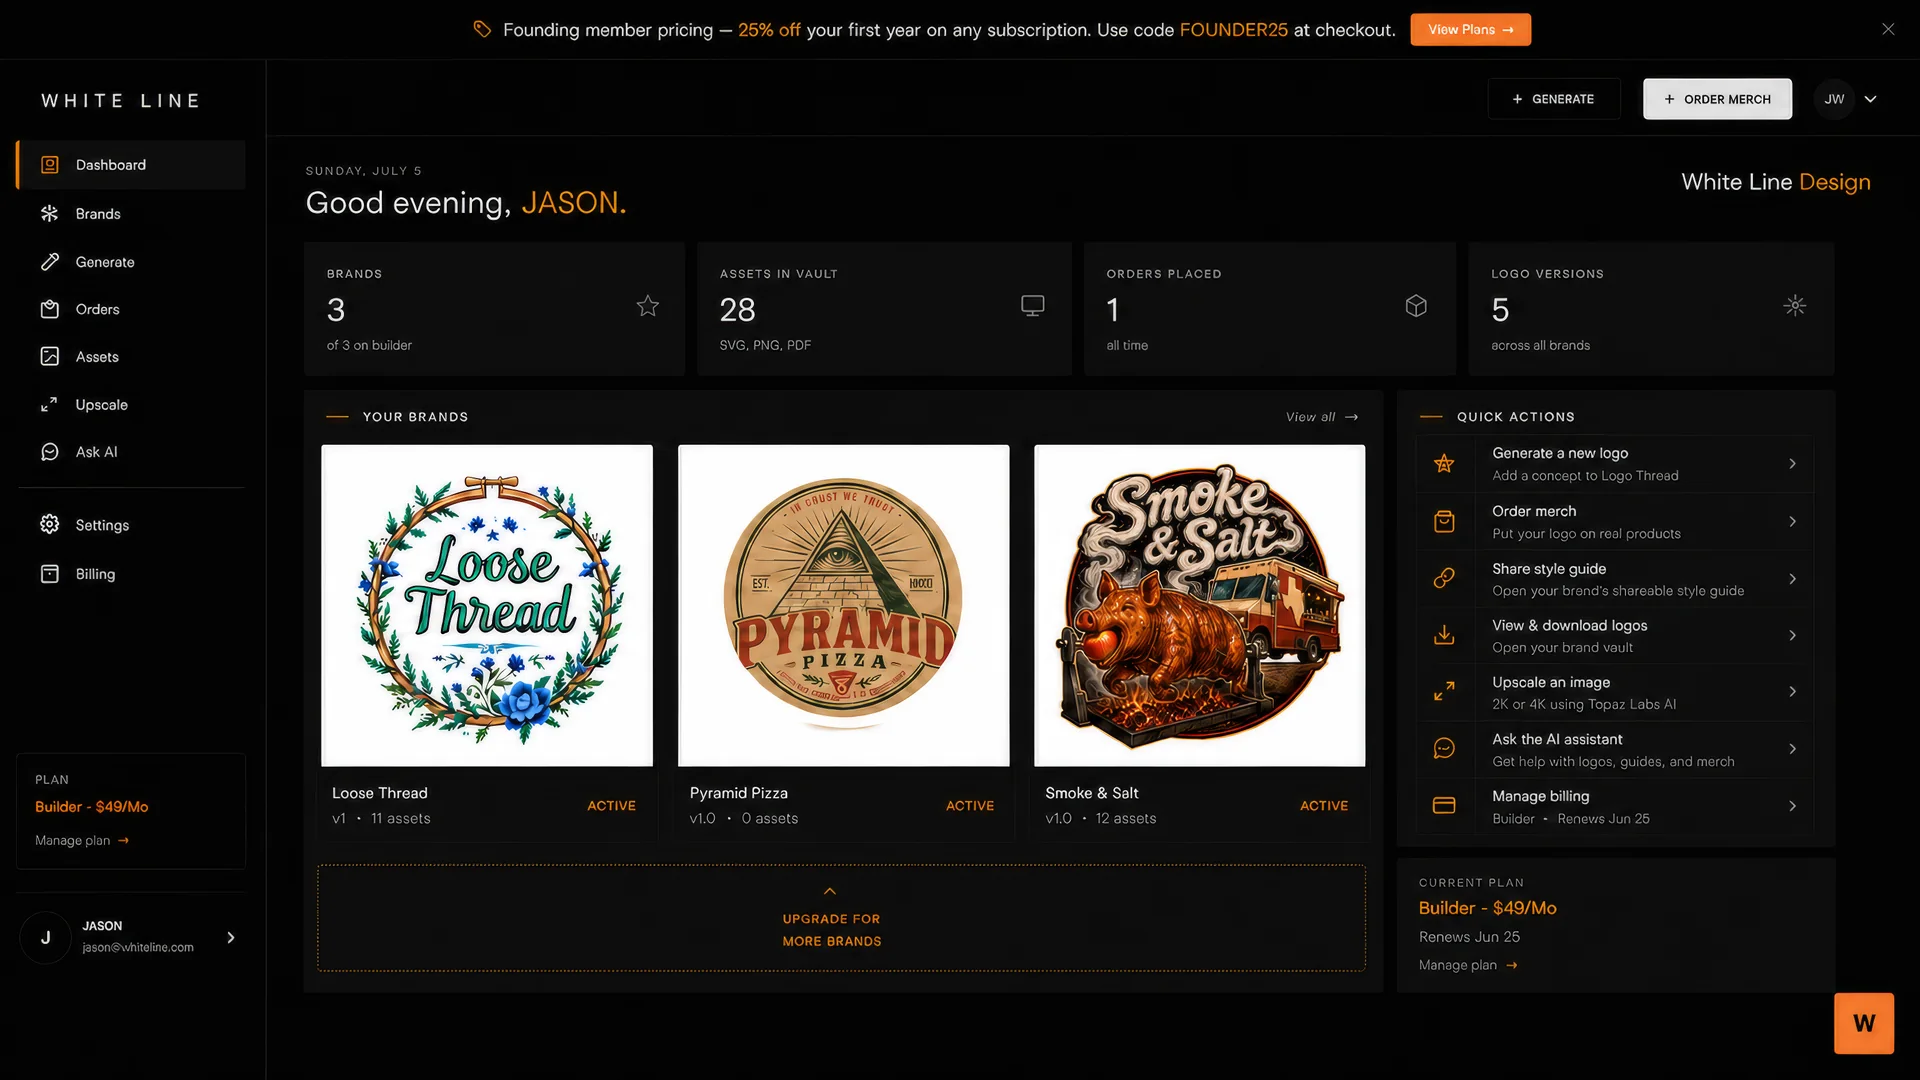The width and height of the screenshot is (1920, 1080).
Task: Click card icon beside Manage billing
Action: (1444, 805)
